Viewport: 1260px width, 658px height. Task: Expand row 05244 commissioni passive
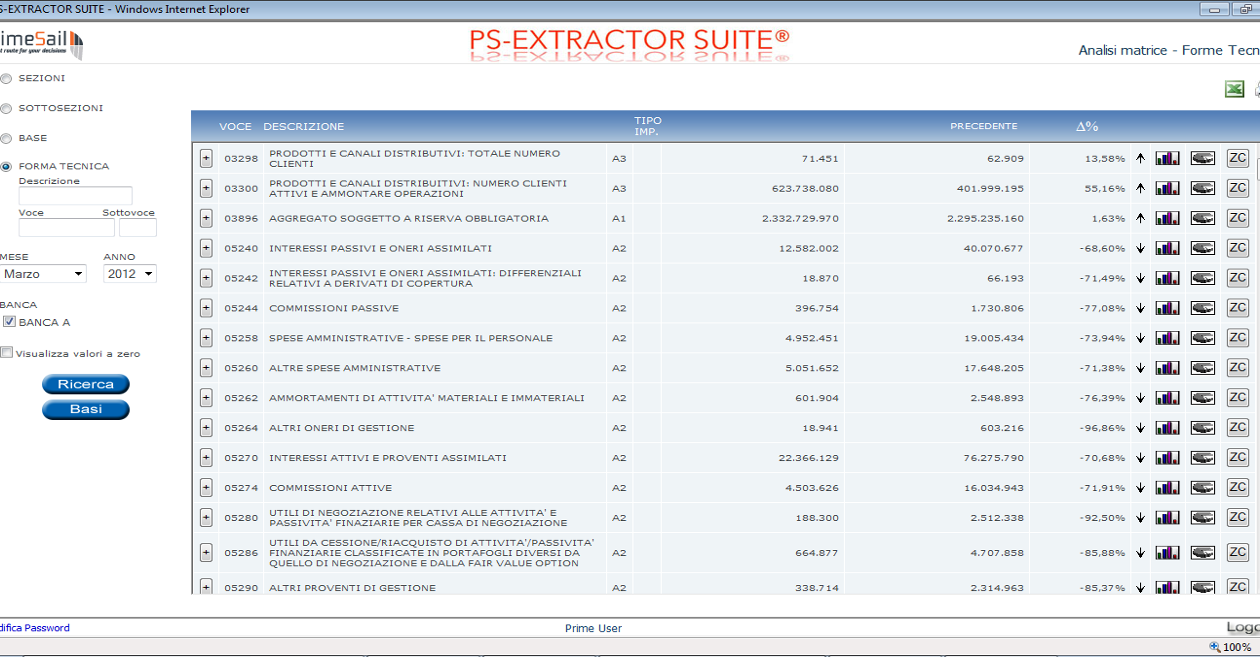206,308
